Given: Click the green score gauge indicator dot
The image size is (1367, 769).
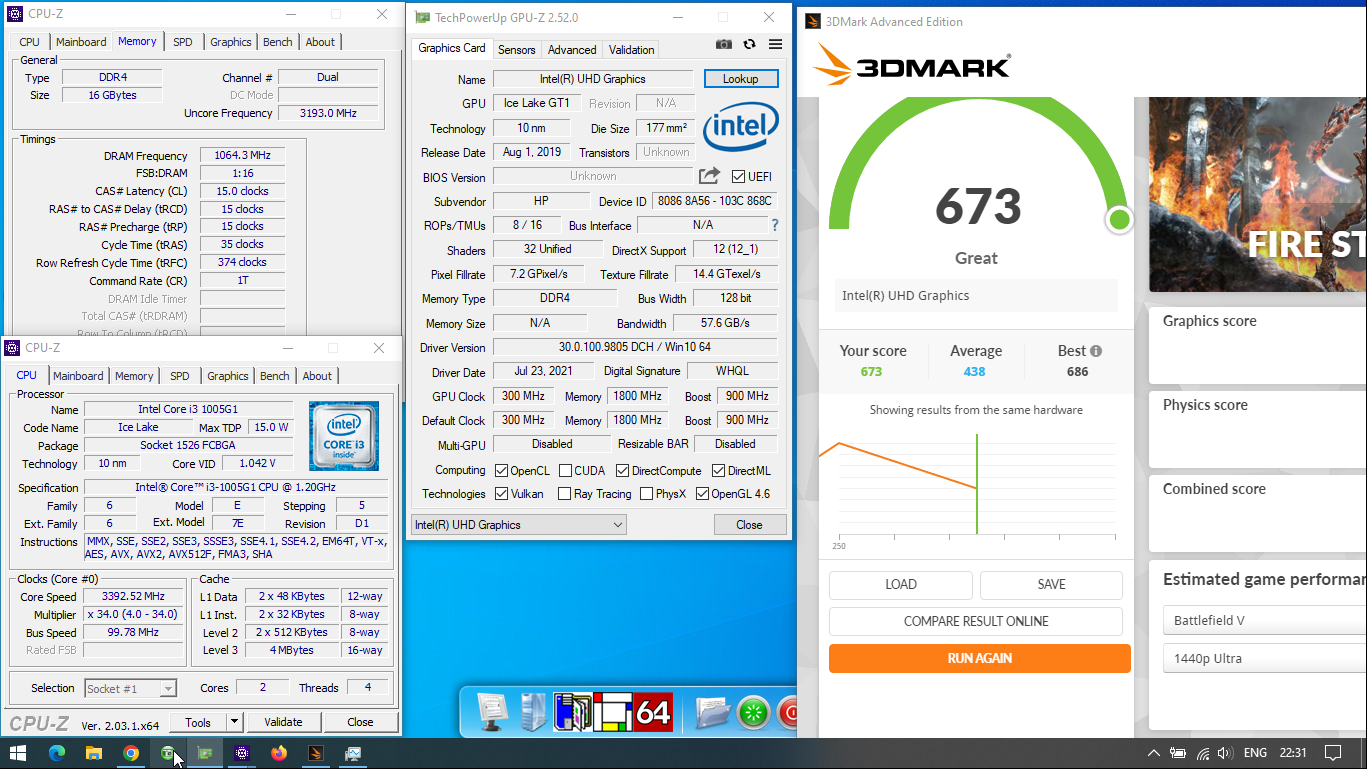Looking at the screenshot, I should 1120,219.
